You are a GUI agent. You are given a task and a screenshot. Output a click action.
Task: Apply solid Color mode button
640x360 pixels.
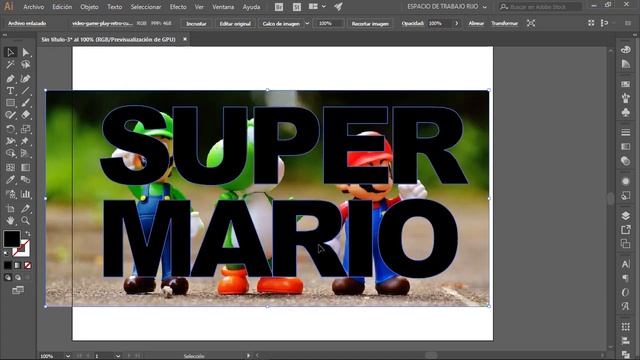tap(8, 265)
